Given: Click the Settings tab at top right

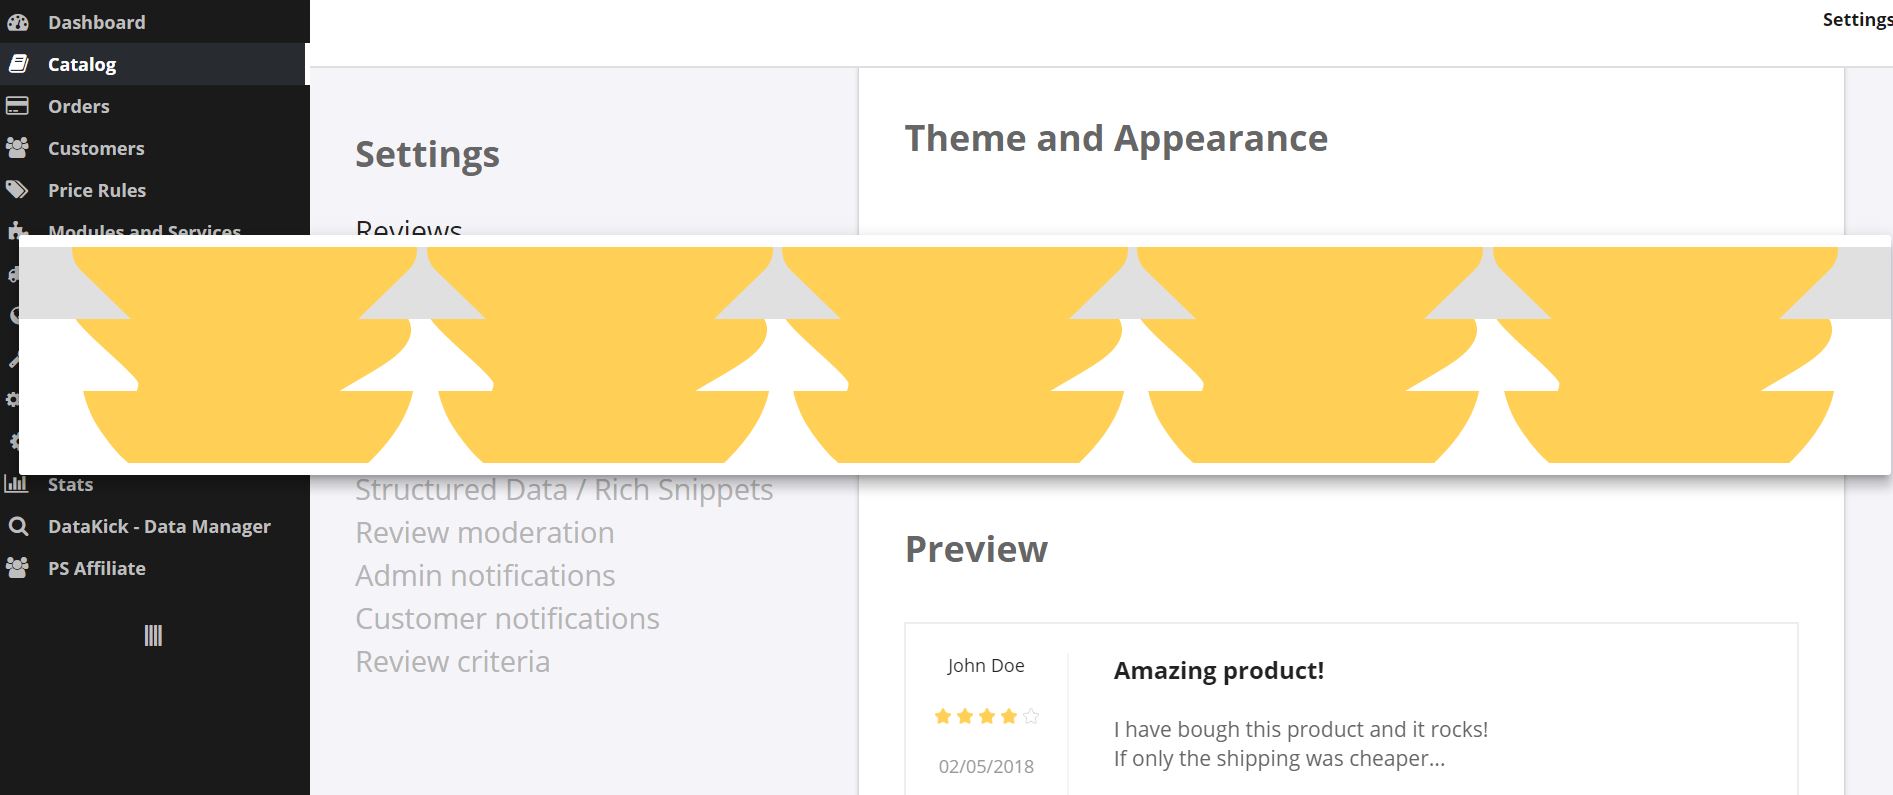Looking at the screenshot, I should click(x=1856, y=20).
